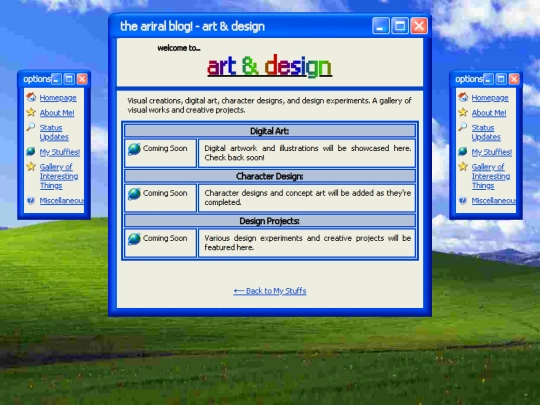The image size is (540, 405).
Task: Click Gallery star icon in left options window
Action: coord(31,166)
